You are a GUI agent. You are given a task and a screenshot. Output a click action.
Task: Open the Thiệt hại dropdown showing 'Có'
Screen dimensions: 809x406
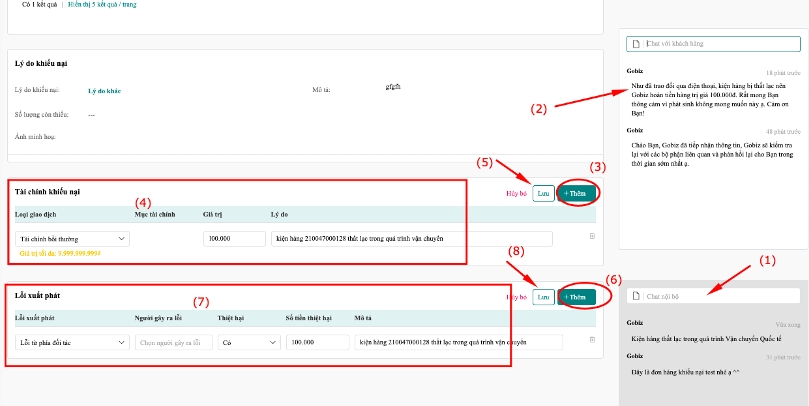[x=249, y=342]
